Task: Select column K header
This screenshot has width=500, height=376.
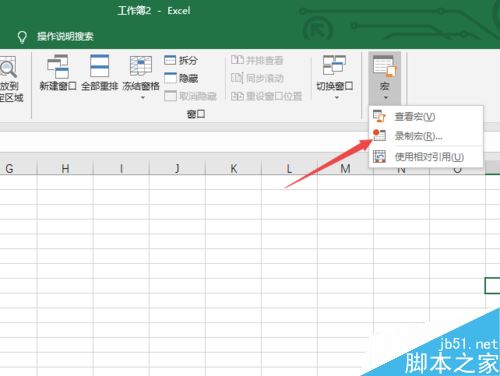Action: click(x=234, y=168)
